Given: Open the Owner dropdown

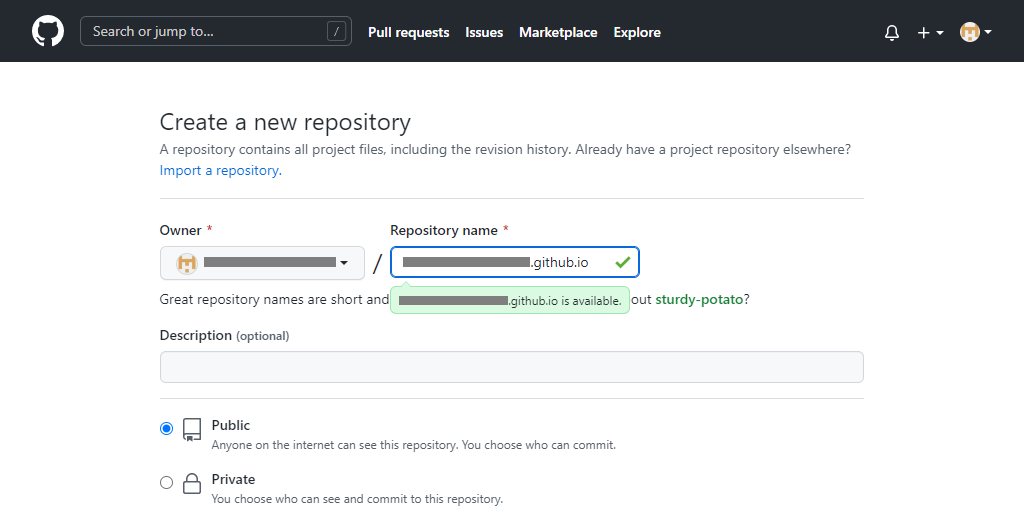Looking at the screenshot, I should coord(262,263).
